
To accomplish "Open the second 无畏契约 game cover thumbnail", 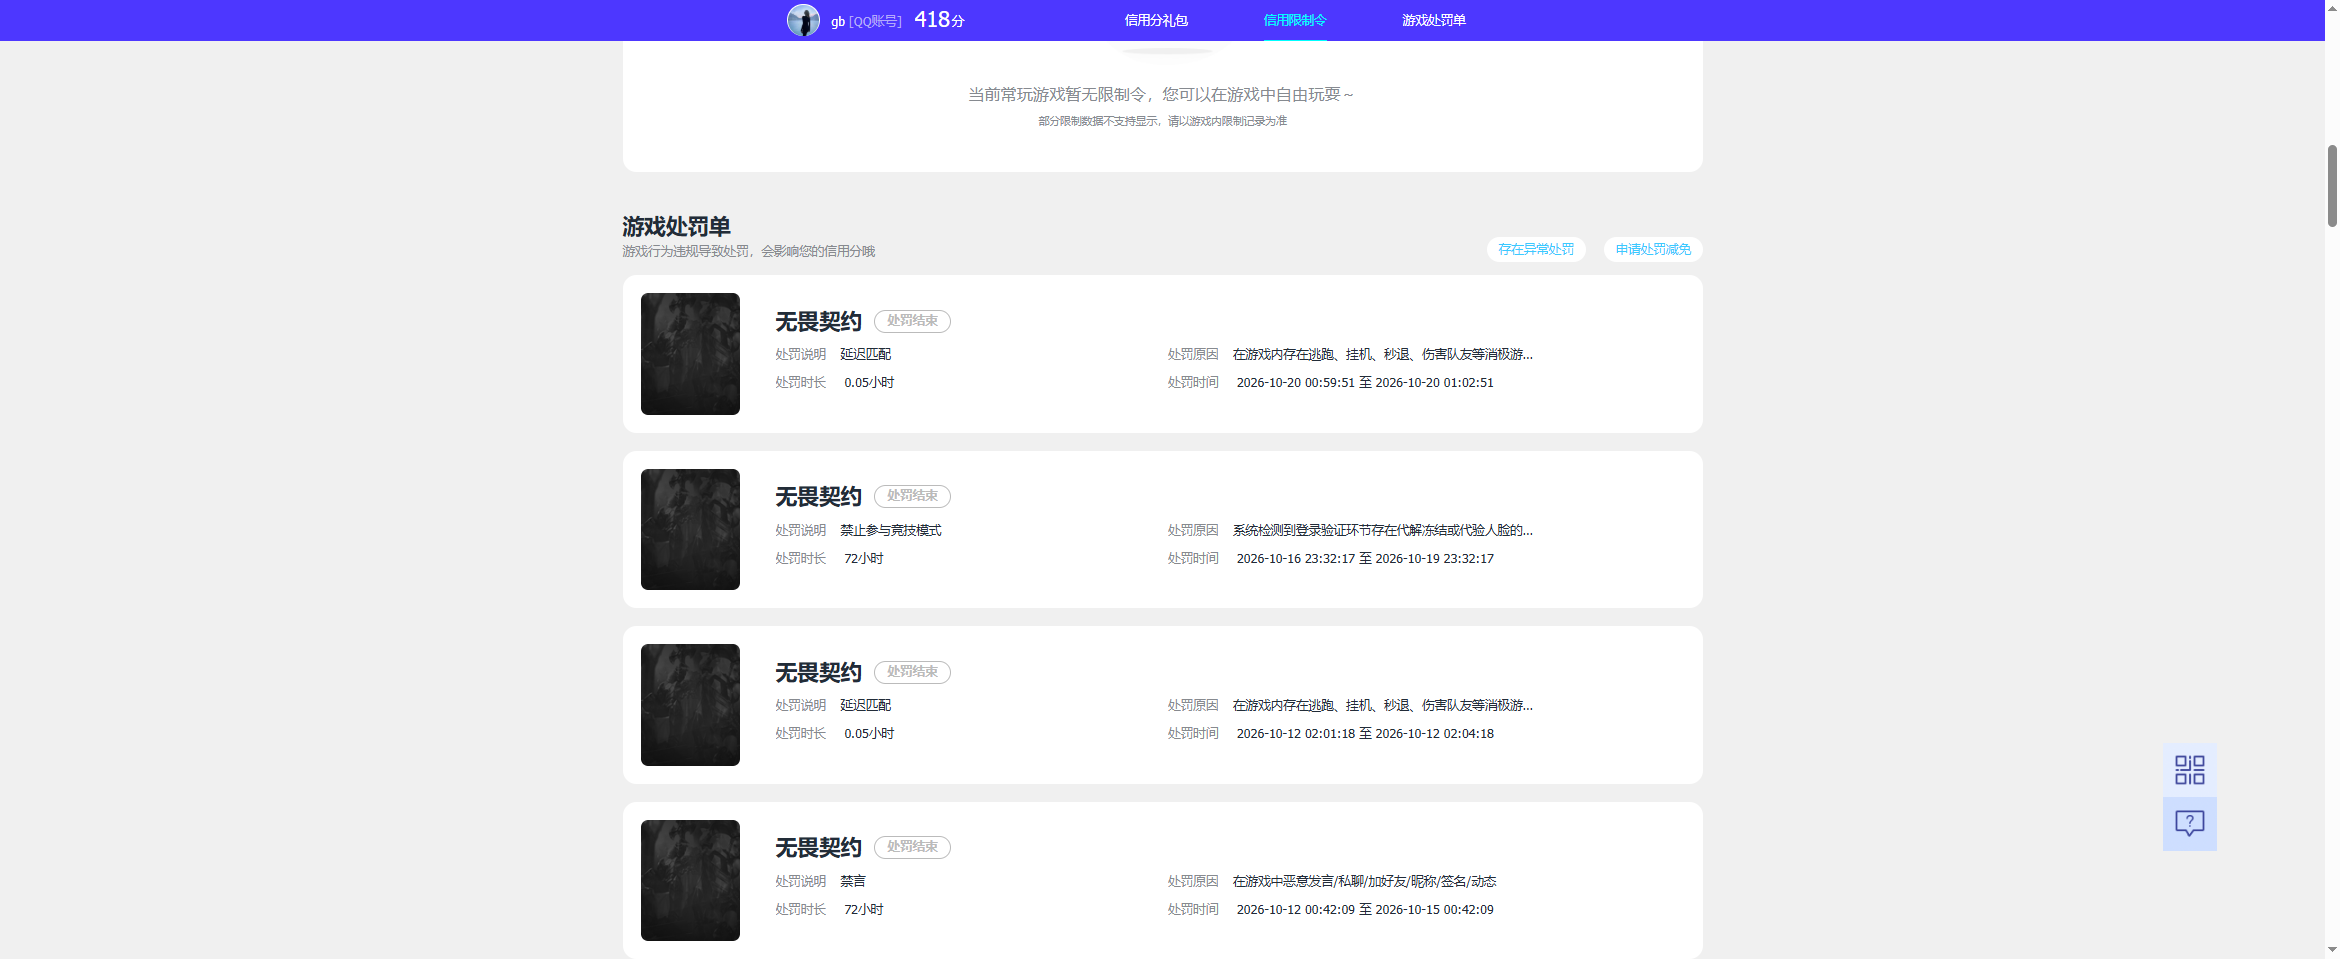I will pos(690,529).
